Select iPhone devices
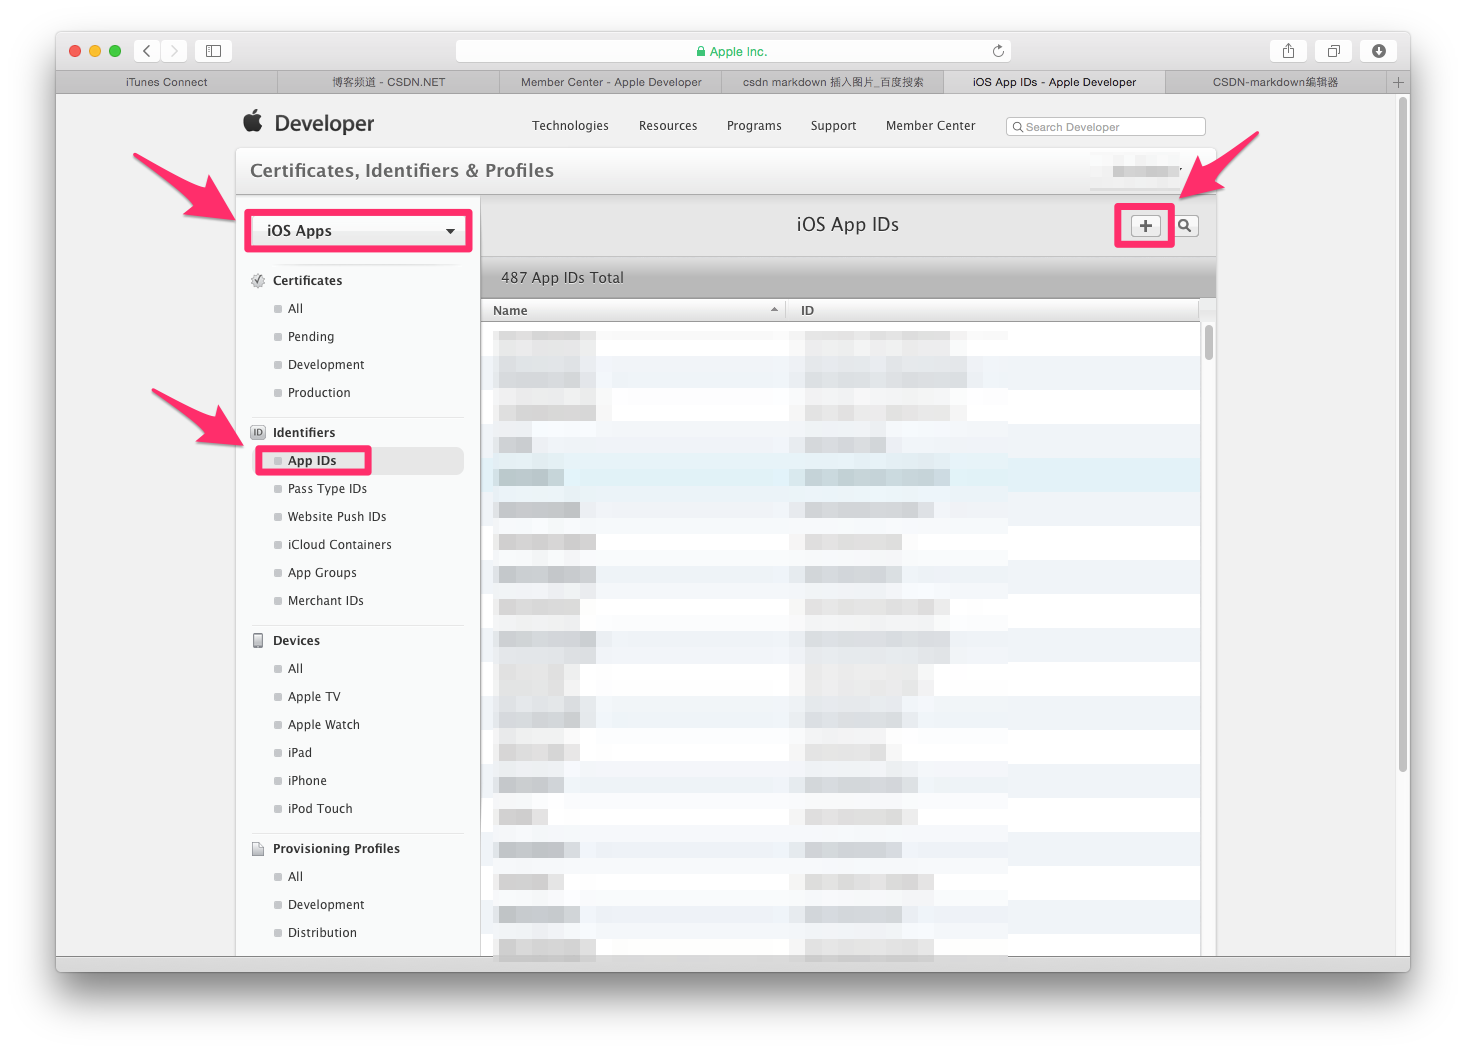This screenshot has width=1466, height=1052. click(307, 781)
